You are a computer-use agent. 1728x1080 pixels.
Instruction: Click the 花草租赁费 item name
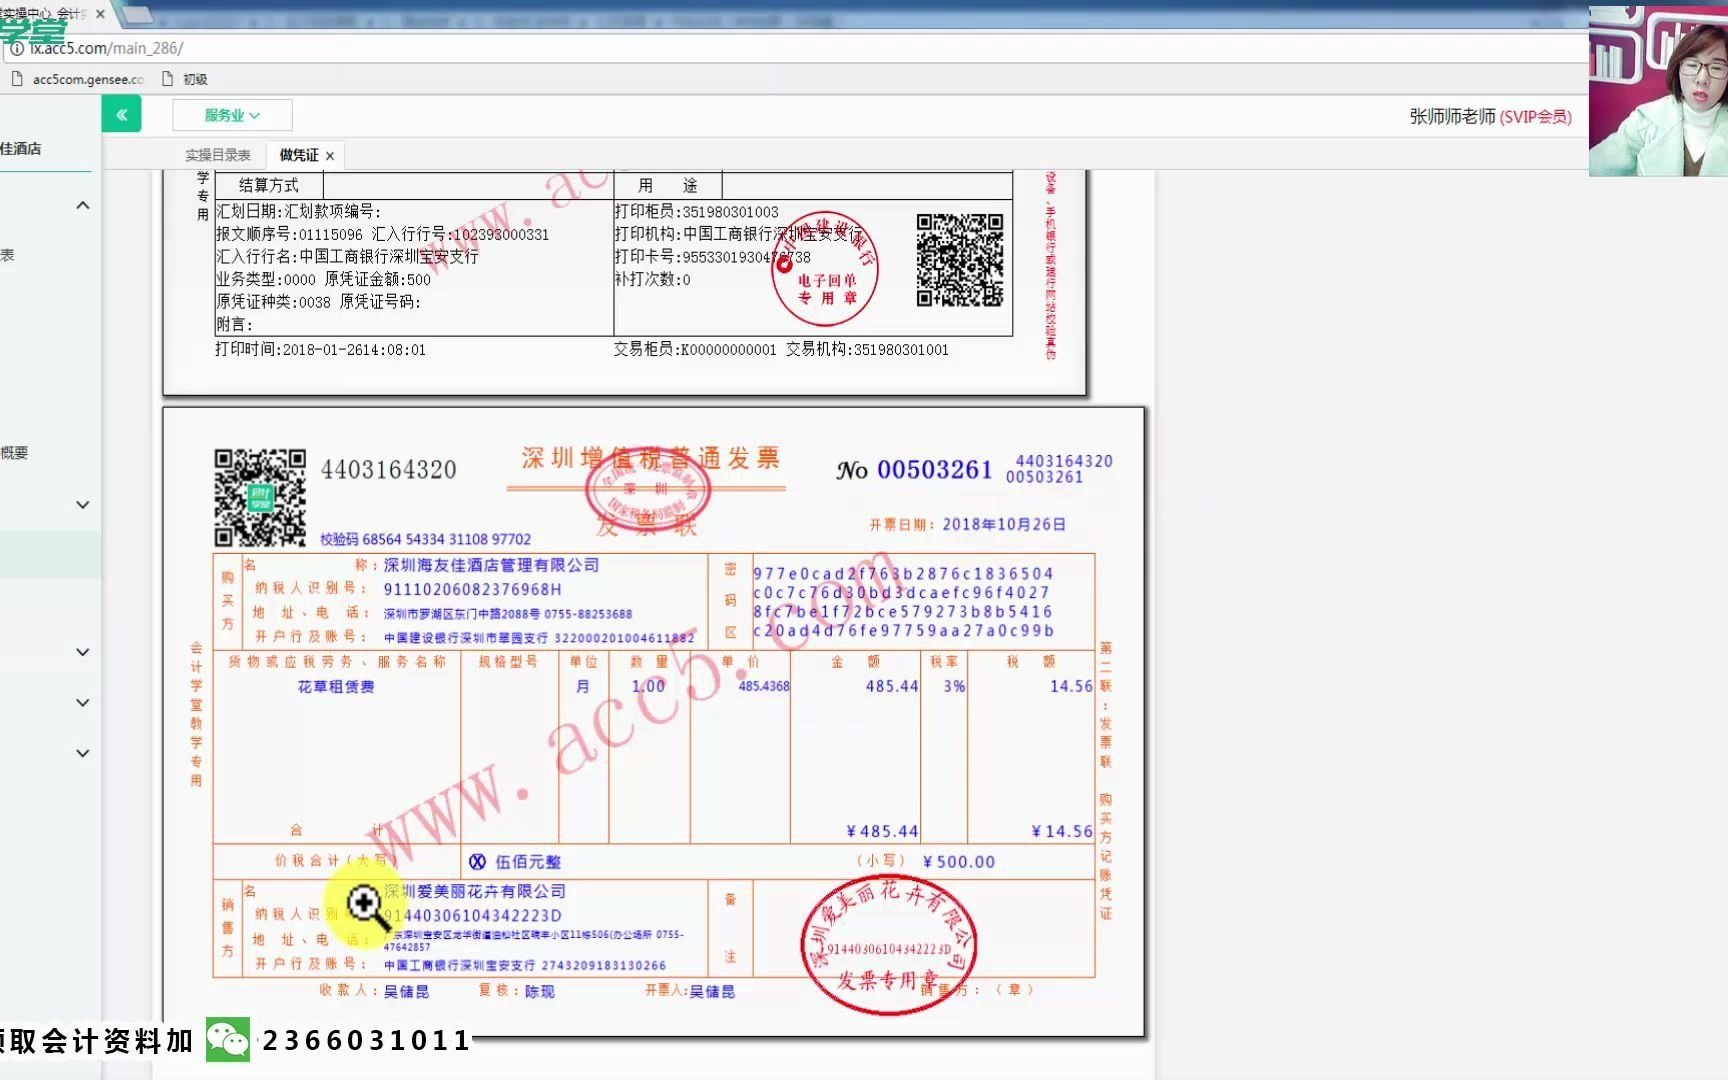336,687
